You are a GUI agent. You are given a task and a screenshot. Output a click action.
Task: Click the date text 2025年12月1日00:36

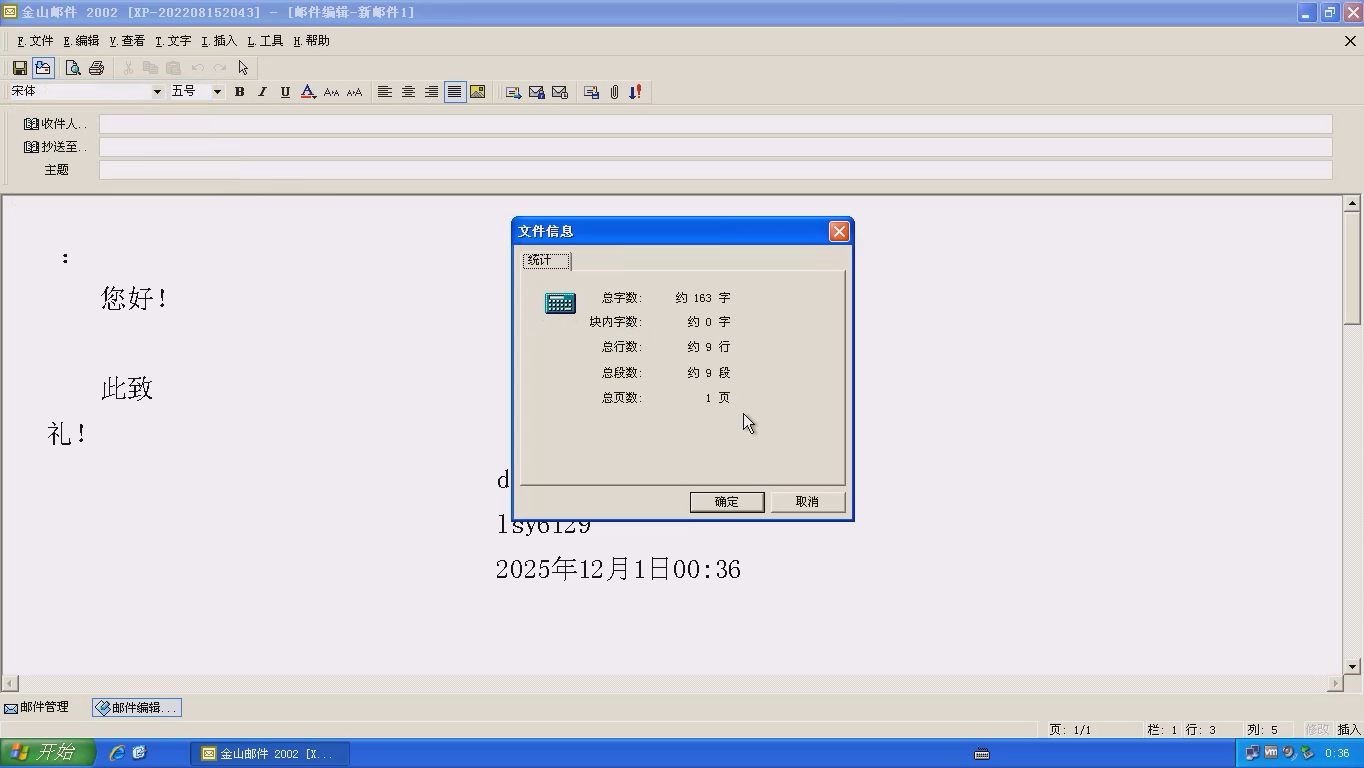[x=618, y=569]
